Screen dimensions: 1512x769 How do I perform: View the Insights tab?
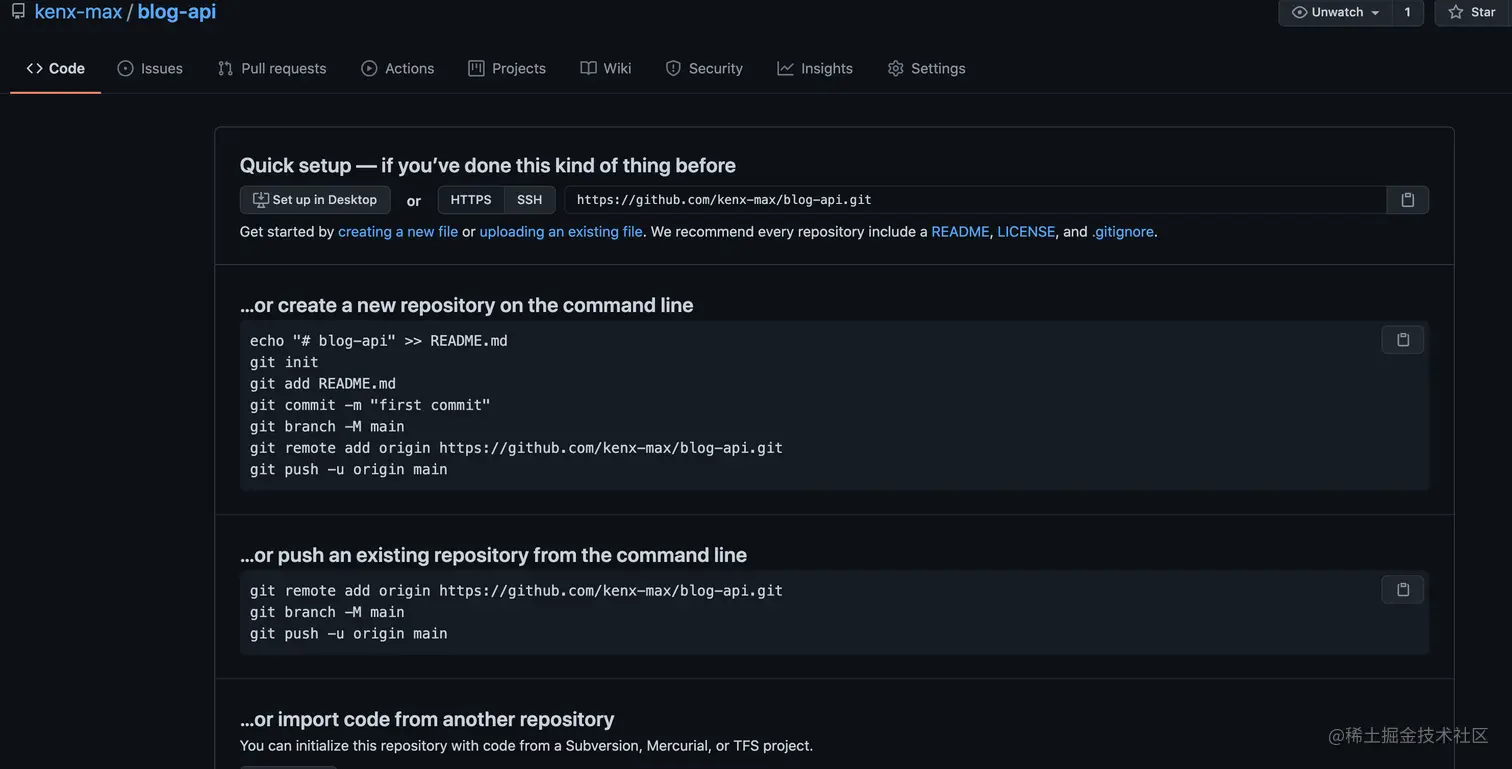pyautogui.click(x=815, y=68)
